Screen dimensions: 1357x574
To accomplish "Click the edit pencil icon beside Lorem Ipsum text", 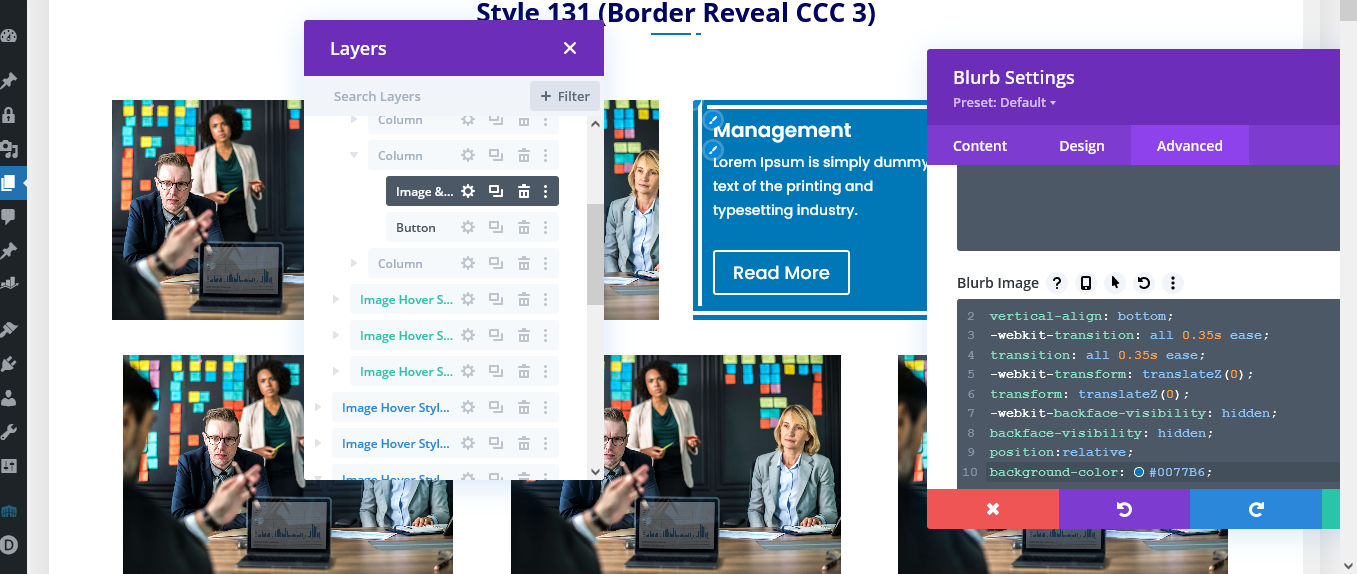I will coord(713,150).
